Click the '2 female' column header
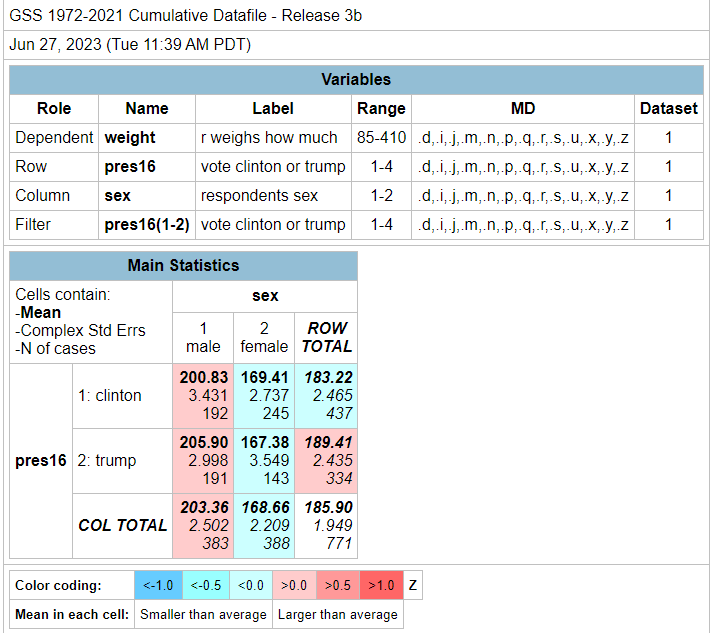The height and width of the screenshot is (633, 710). (264, 338)
